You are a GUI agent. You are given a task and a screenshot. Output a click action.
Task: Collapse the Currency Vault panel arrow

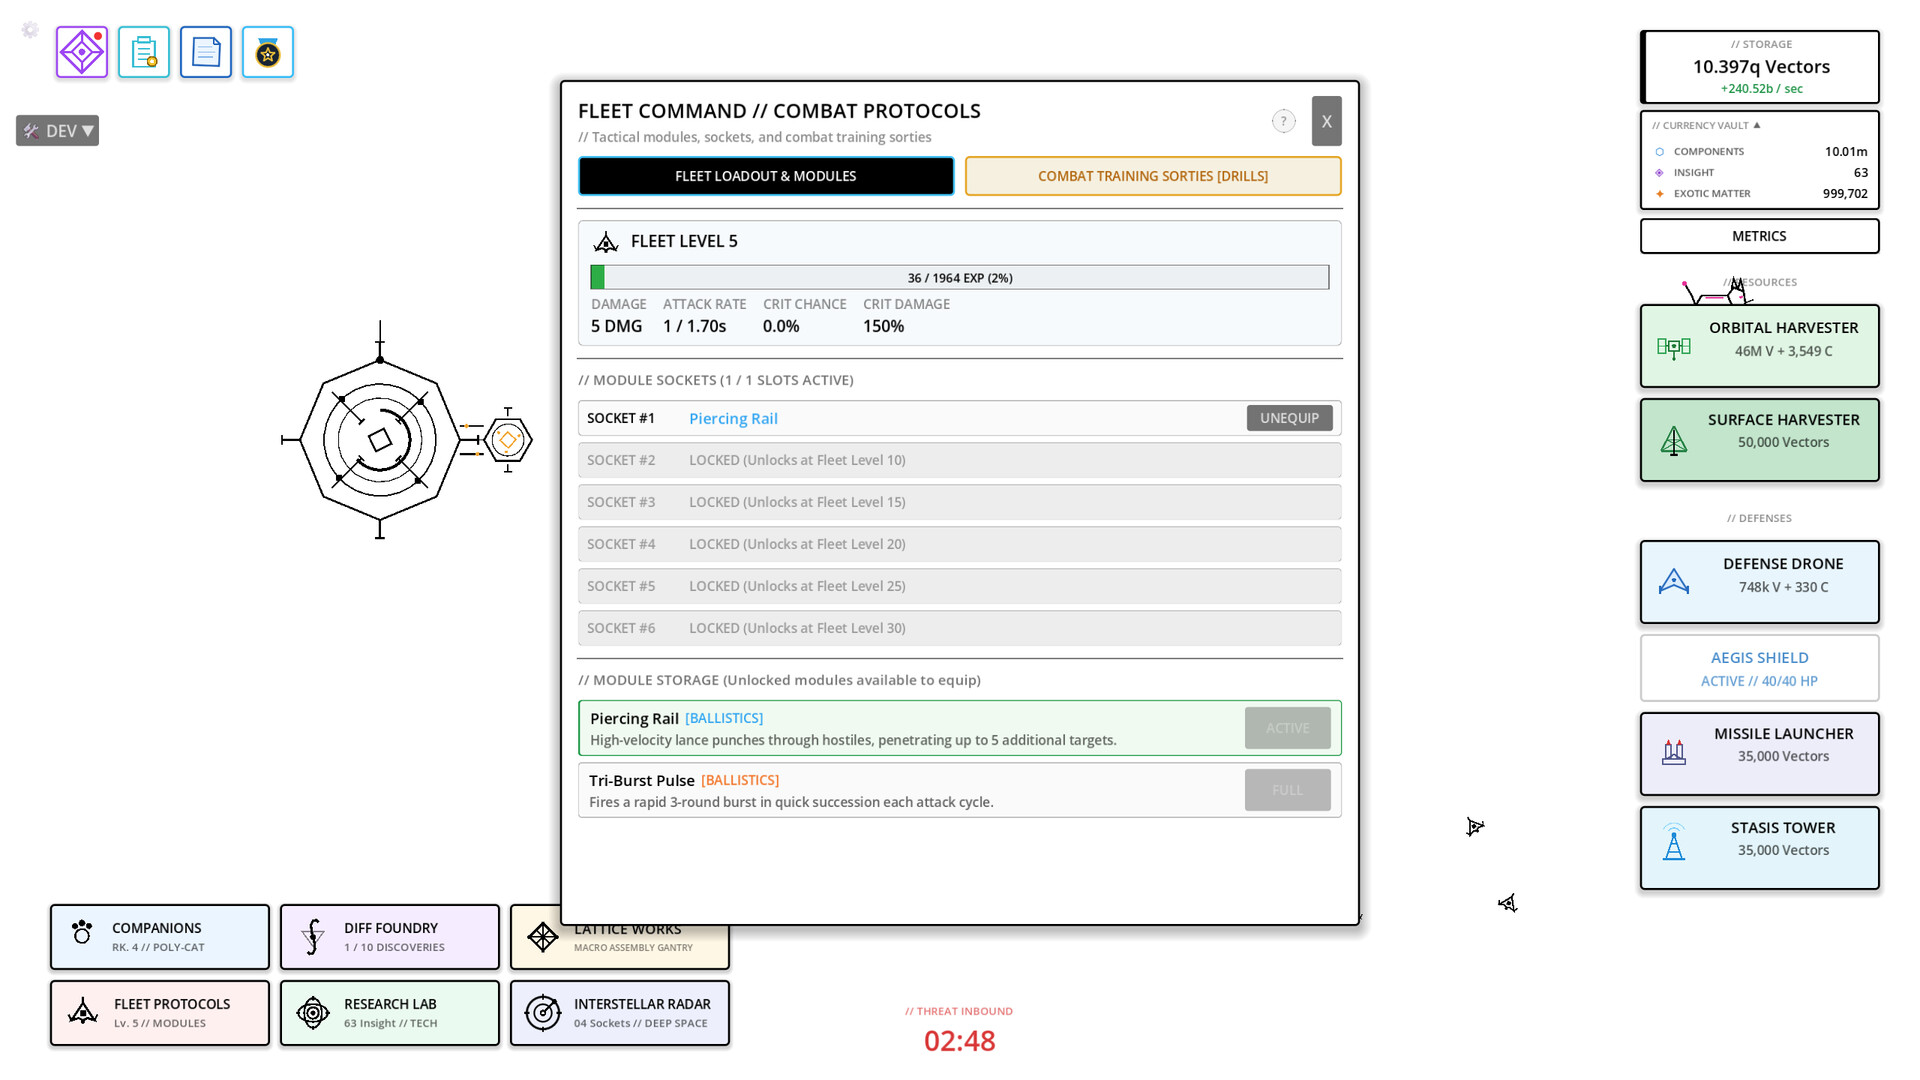(1757, 125)
